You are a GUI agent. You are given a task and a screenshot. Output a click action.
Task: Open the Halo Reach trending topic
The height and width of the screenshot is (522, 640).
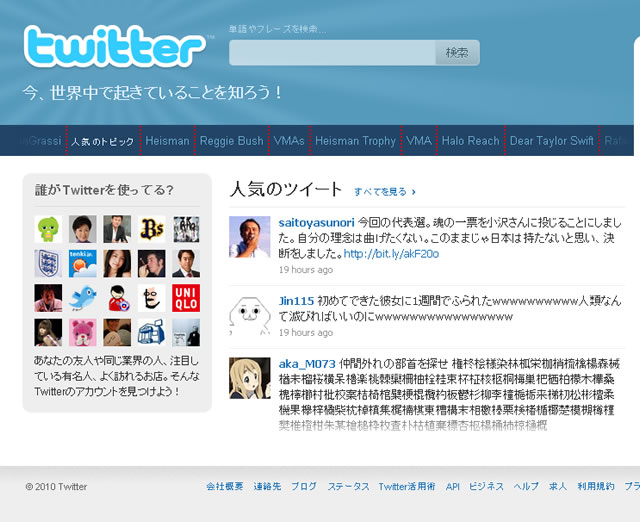[471, 141]
